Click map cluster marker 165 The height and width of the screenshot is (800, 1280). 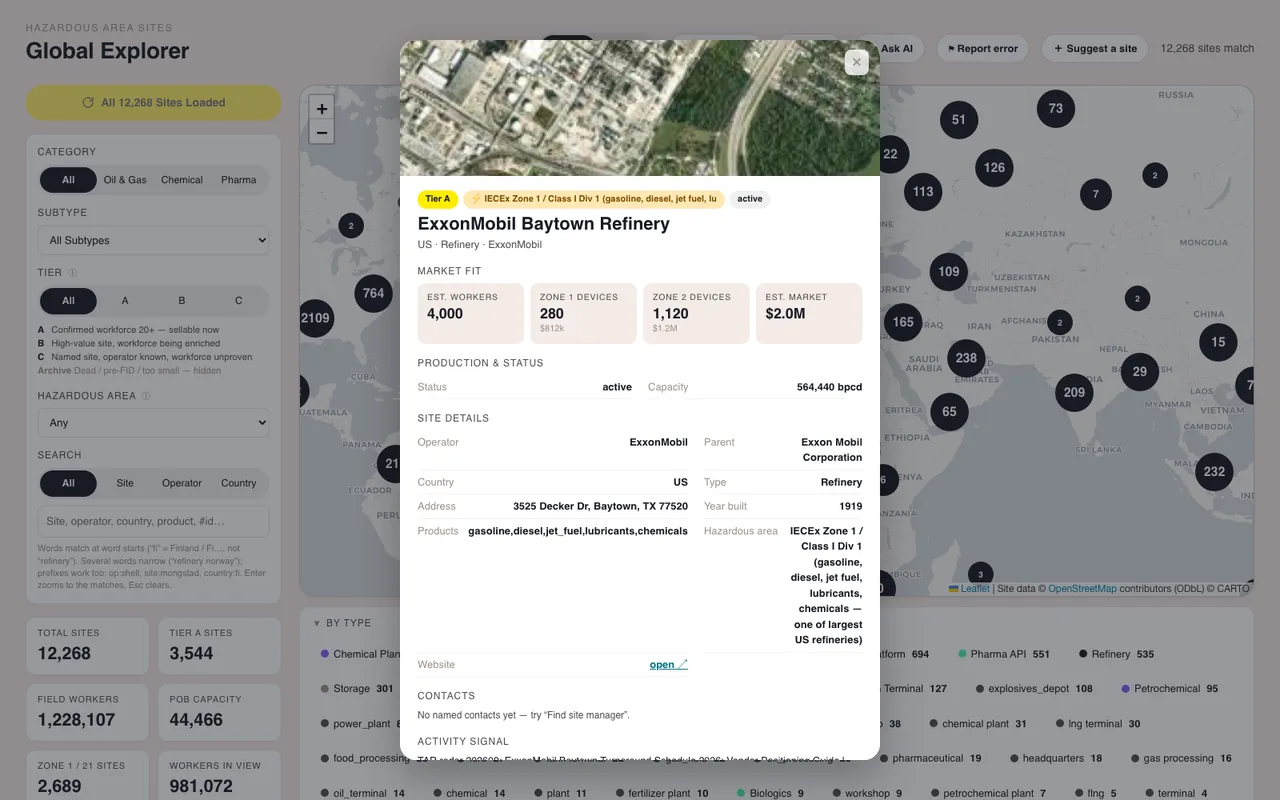(903, 322)
